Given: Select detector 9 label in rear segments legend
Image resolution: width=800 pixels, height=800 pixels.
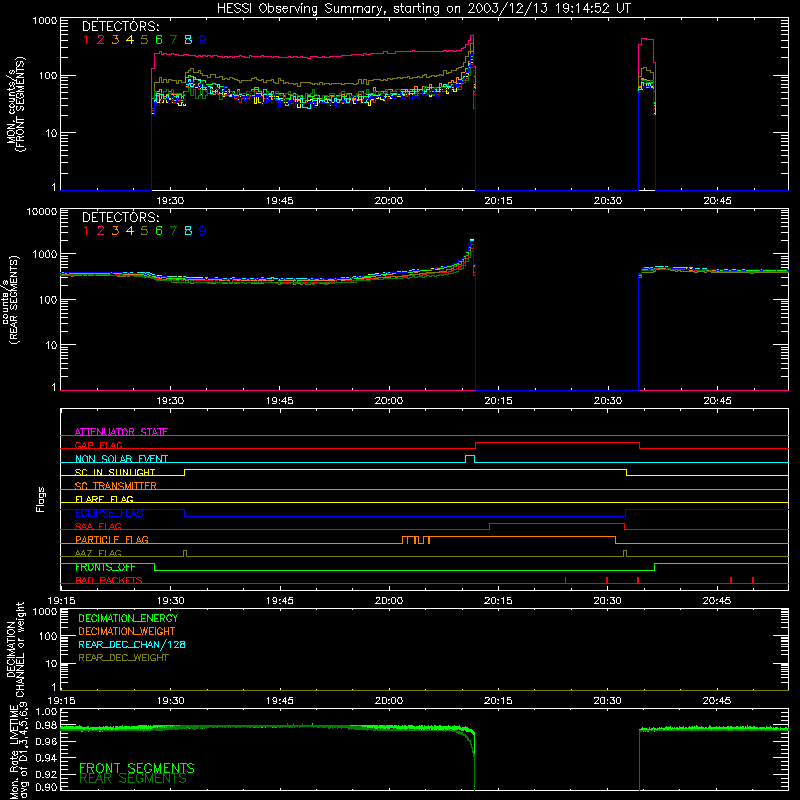Looking at the screenshot, I should (x=203, y=231).
